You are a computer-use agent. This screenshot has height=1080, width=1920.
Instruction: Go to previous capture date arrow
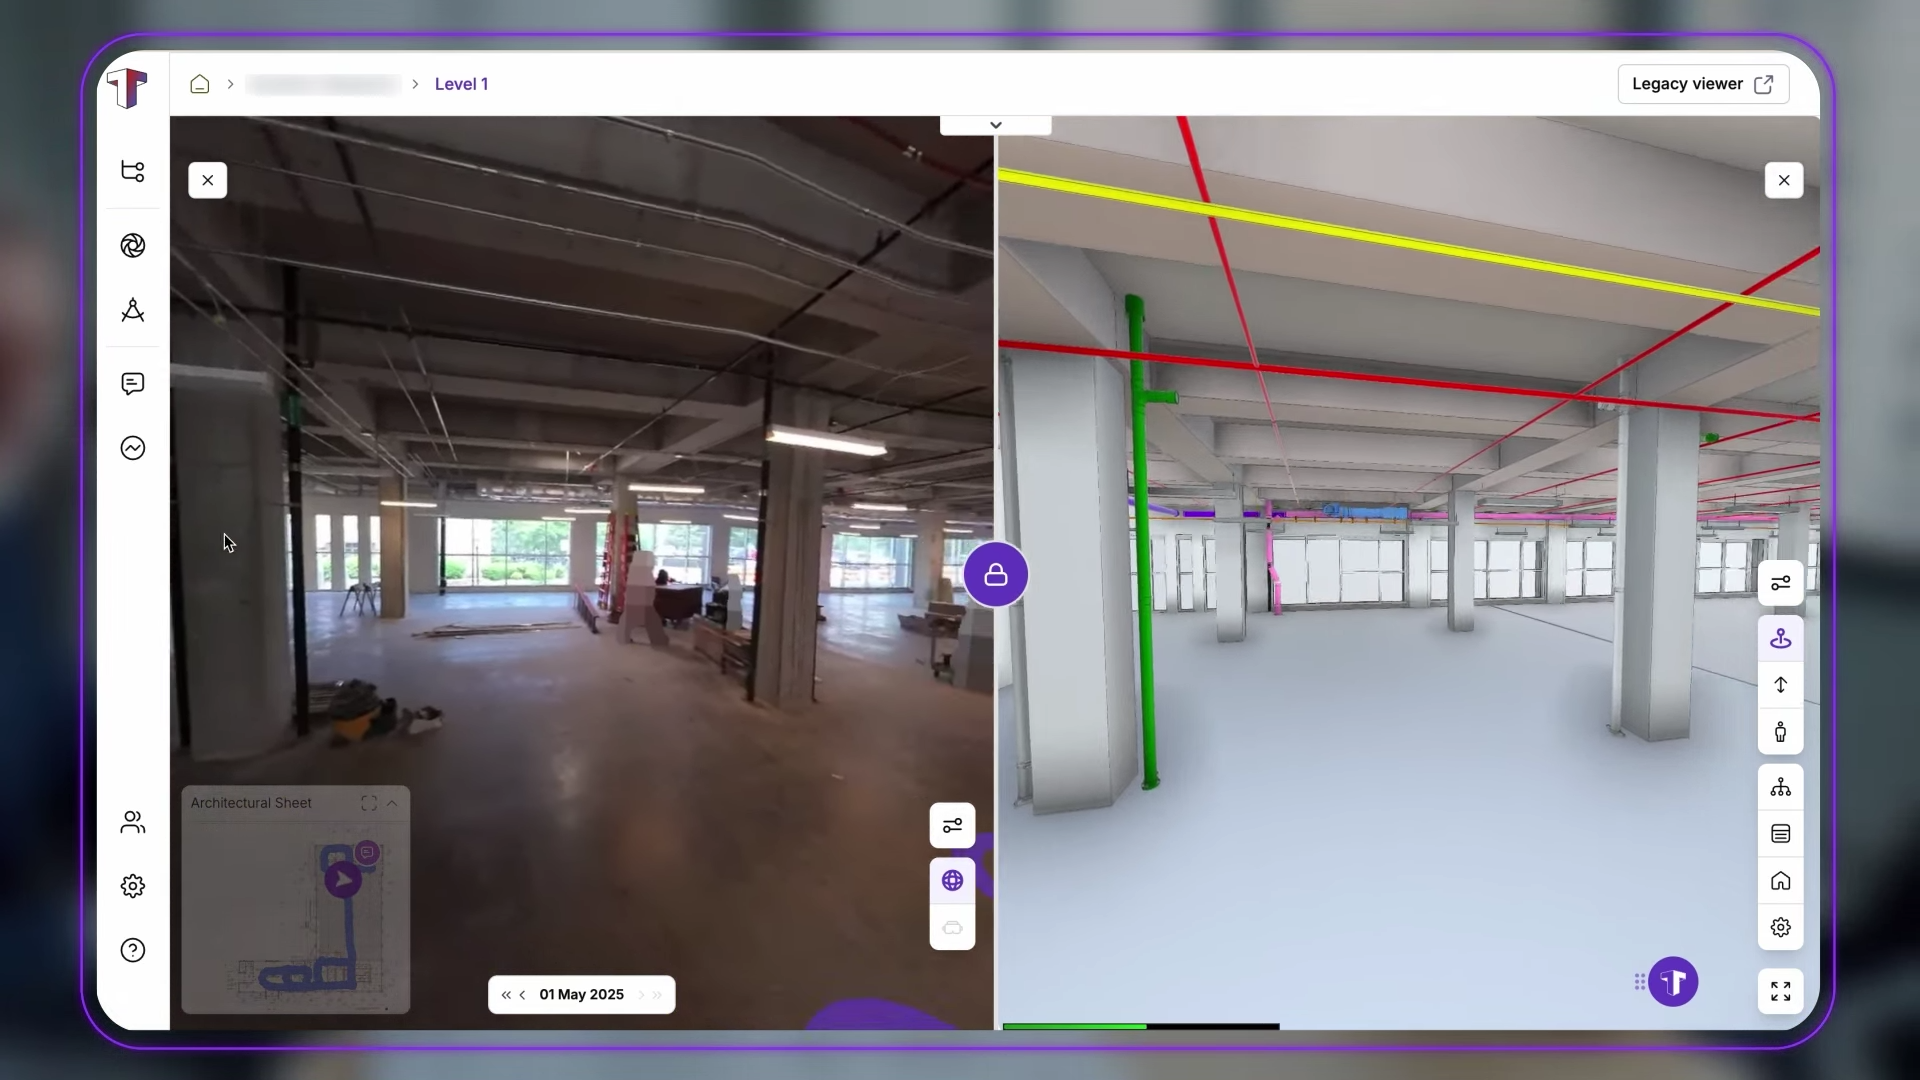point(522,995)
